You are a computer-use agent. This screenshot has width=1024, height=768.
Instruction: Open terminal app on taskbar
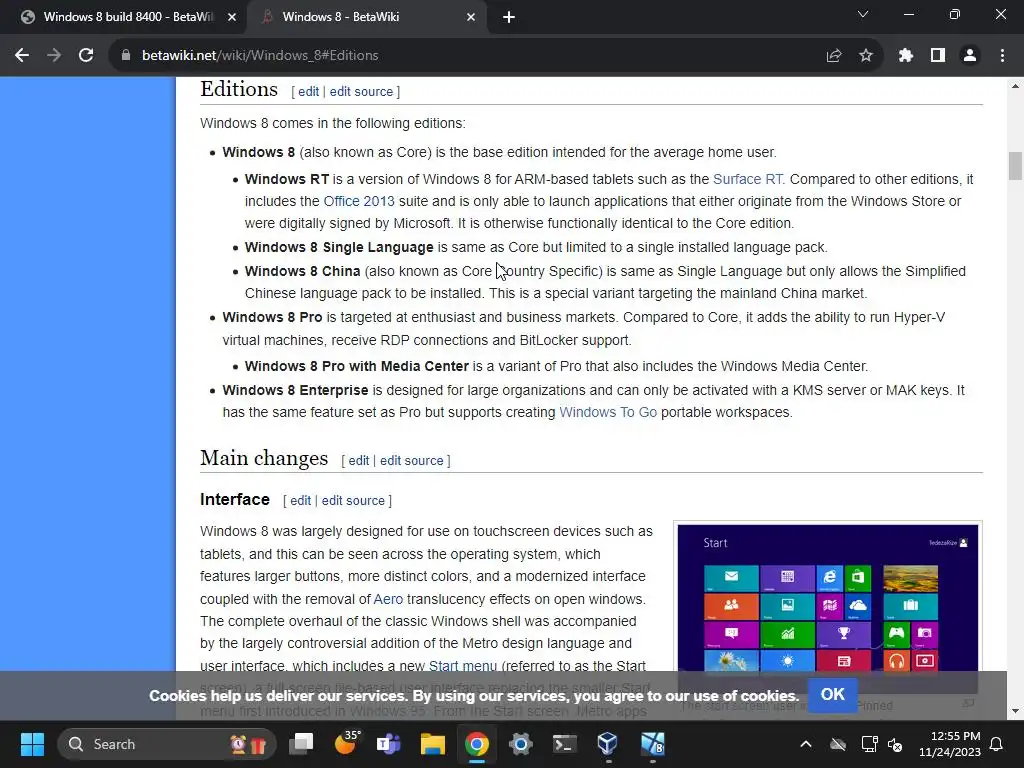coord(564,744)
